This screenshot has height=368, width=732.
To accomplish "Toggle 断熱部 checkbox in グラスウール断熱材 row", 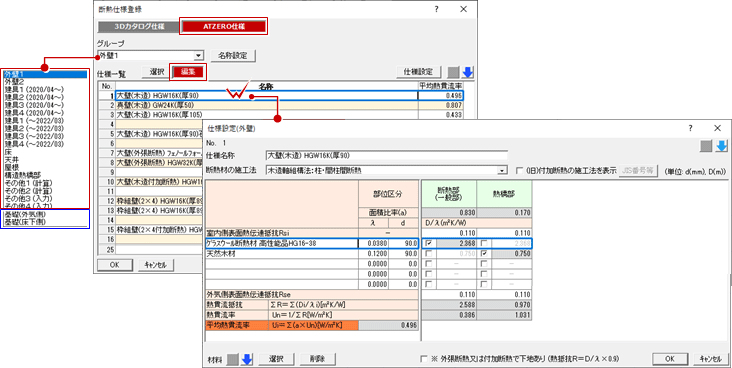I will coord(428,243).
